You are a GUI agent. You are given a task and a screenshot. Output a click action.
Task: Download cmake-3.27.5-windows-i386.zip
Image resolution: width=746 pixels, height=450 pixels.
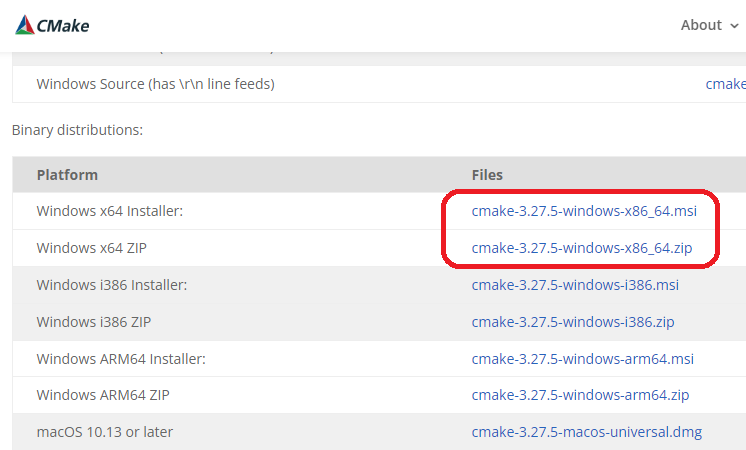pyautogui.click(x=573, y=322)
